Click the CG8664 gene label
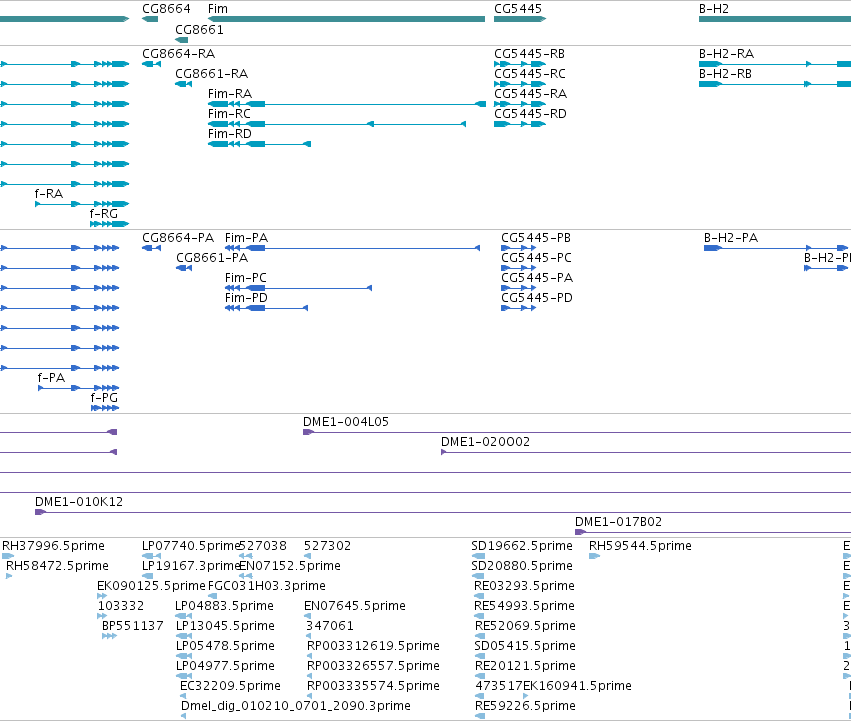The image size is (851, 721). pos(166,9)
